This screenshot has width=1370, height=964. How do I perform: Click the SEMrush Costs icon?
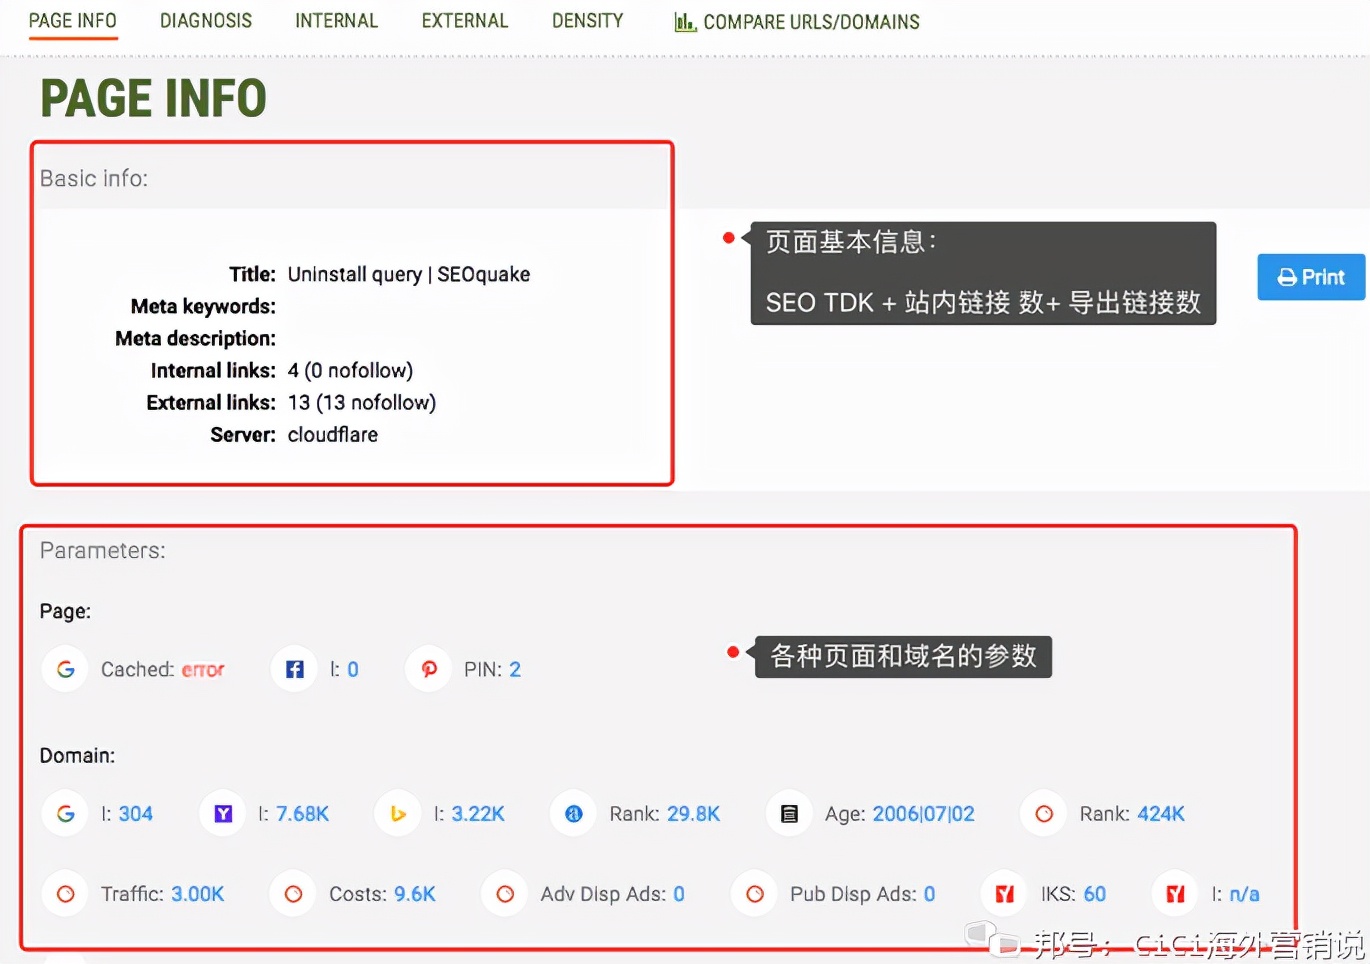coord(292,893)
